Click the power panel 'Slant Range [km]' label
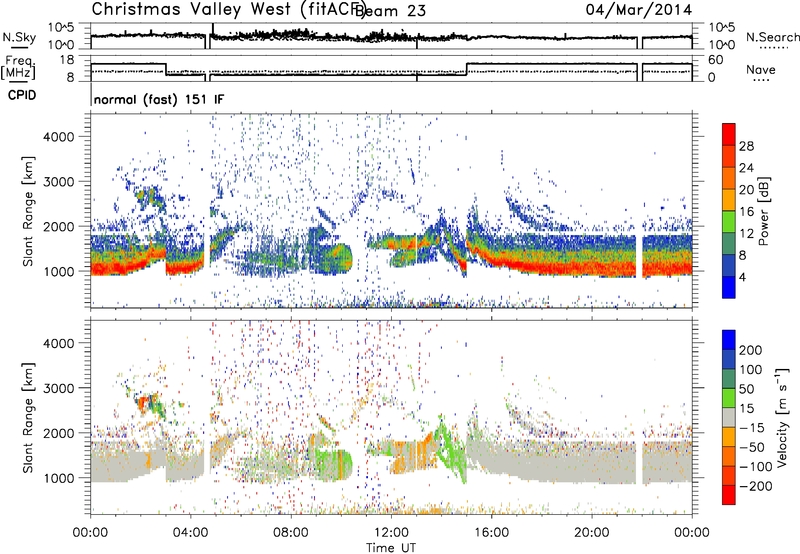Screen dimensions: 800x554 point(29,211)
